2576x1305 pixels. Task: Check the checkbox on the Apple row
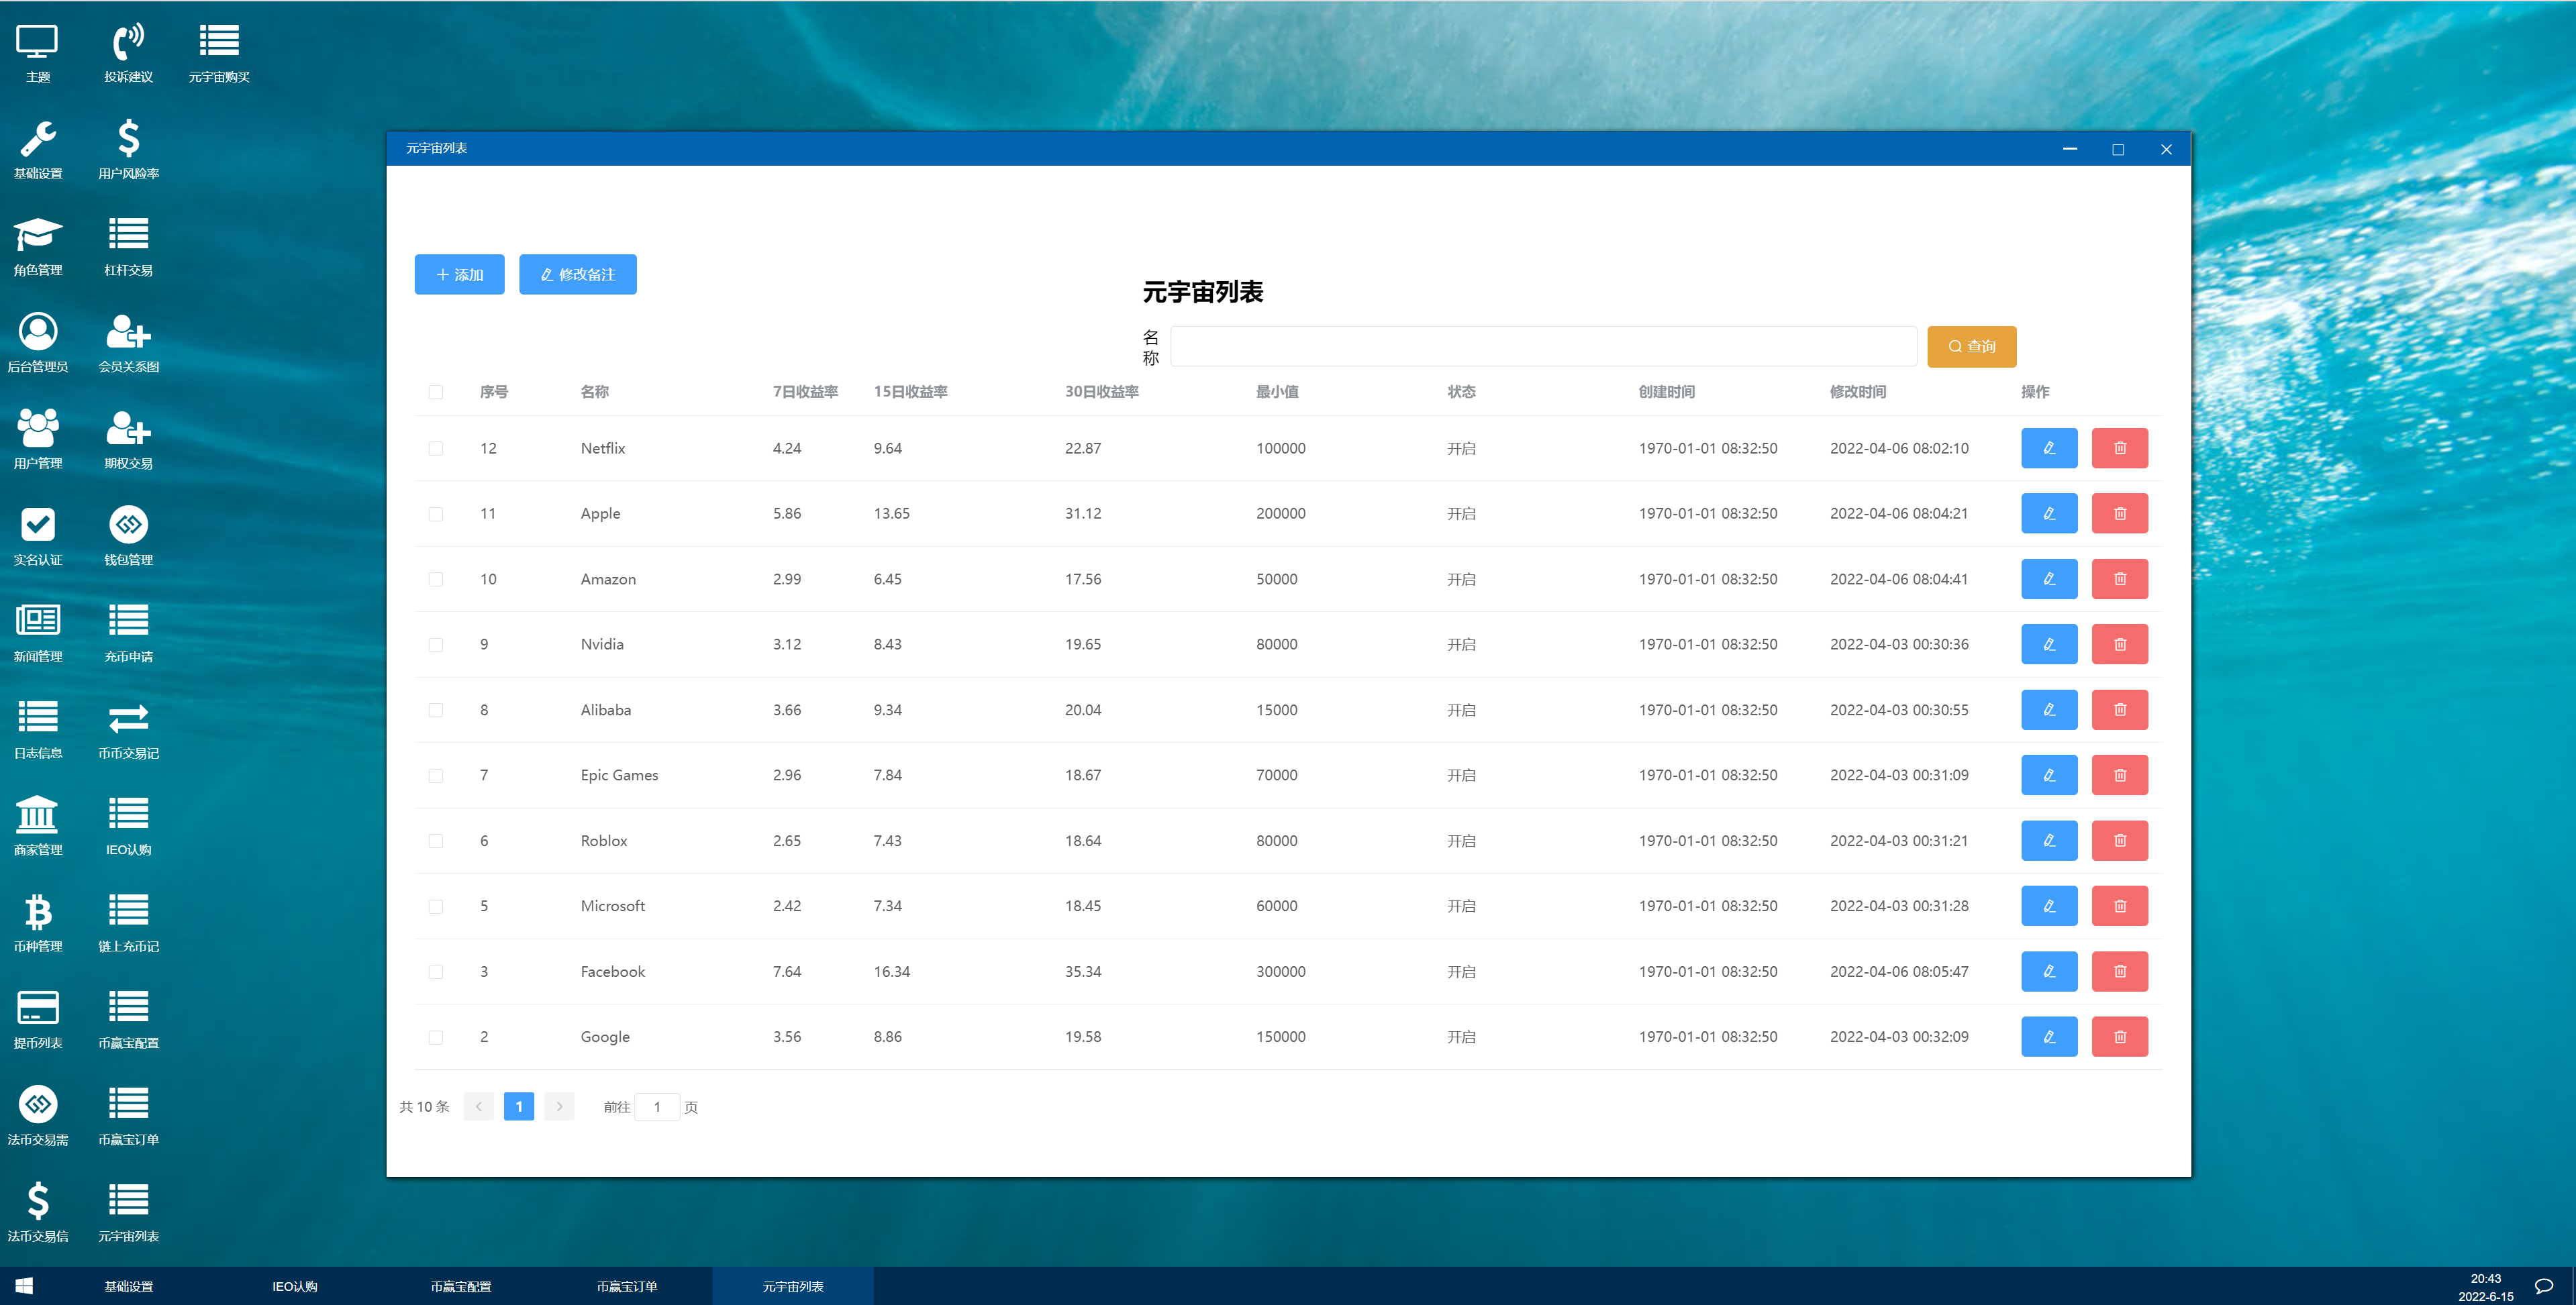436,513
